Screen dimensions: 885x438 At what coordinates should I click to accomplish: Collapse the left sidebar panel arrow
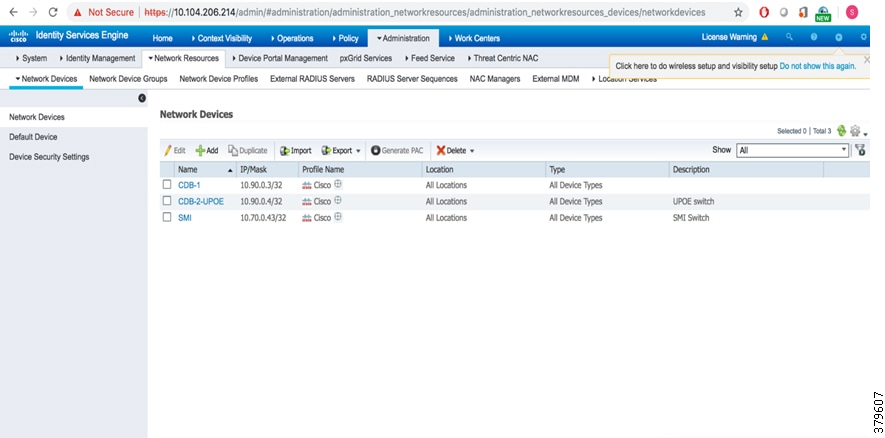pyautogui.click(x=142, y=98)
